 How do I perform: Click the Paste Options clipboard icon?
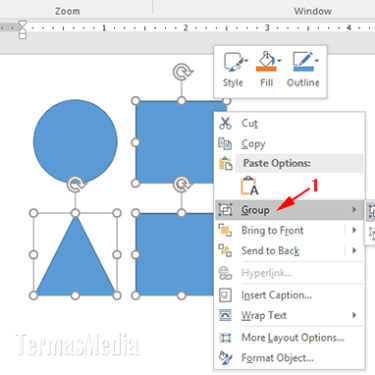[x=226, y=163]
